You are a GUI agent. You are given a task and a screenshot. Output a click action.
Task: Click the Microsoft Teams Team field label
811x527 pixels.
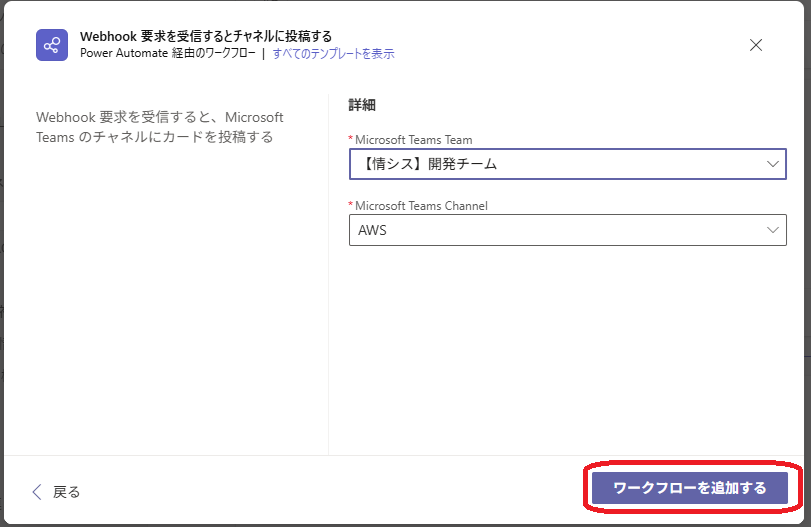413,140
